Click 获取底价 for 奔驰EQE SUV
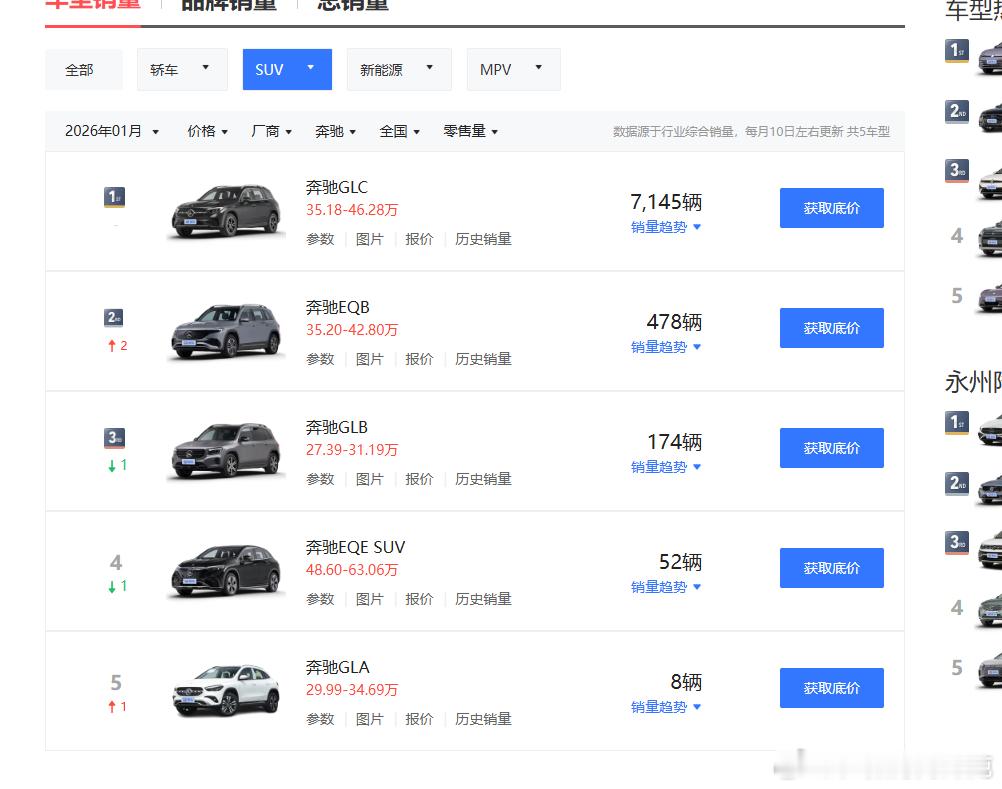This screenshot has width=1002, height=789. pyautogui.click(x=831, y=568)
